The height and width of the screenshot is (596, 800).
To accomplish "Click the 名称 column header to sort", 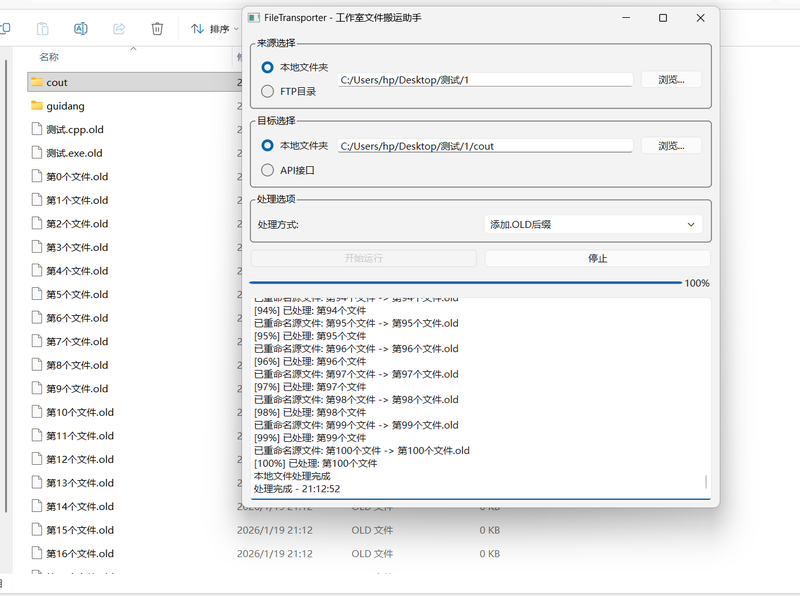I will [49, 57].
